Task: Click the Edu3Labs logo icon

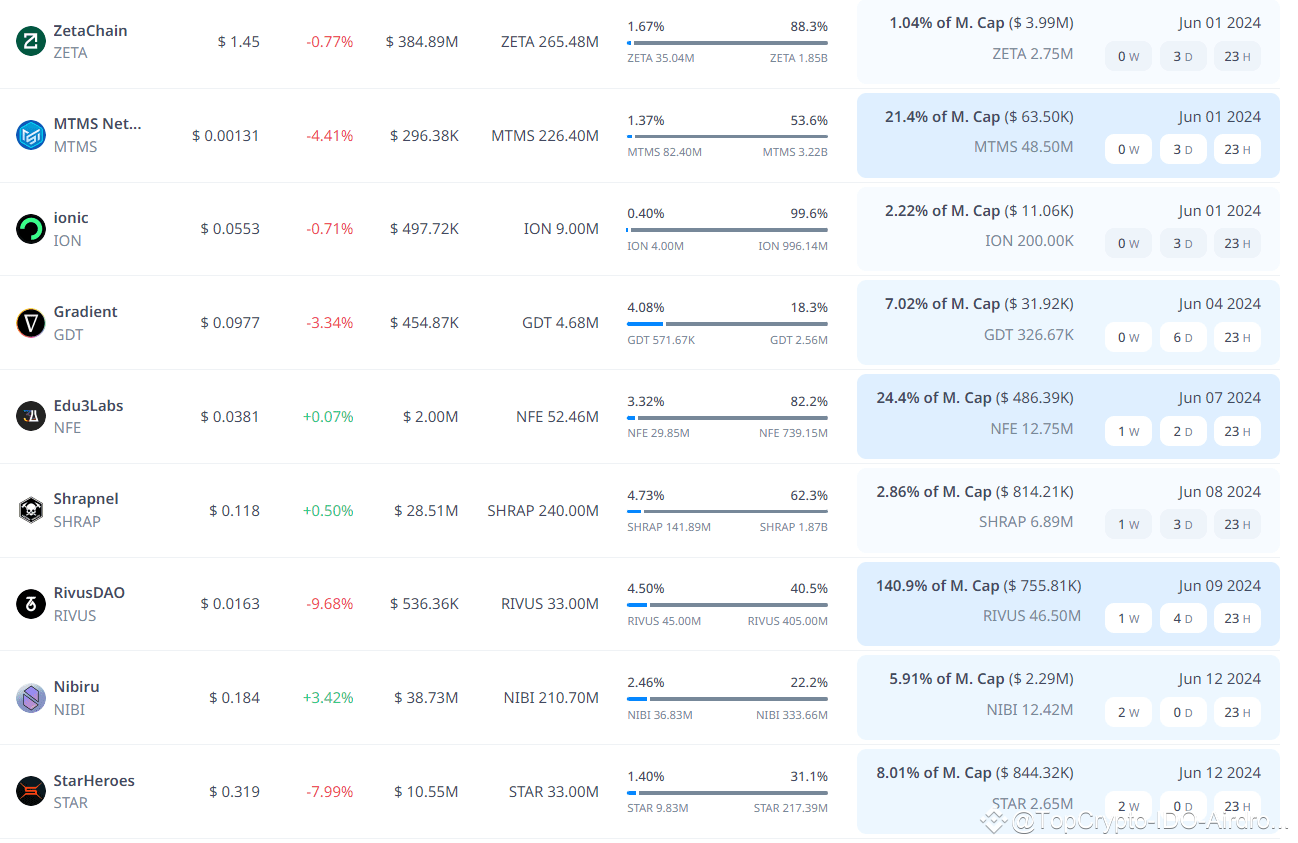Action: click(31, 416)
